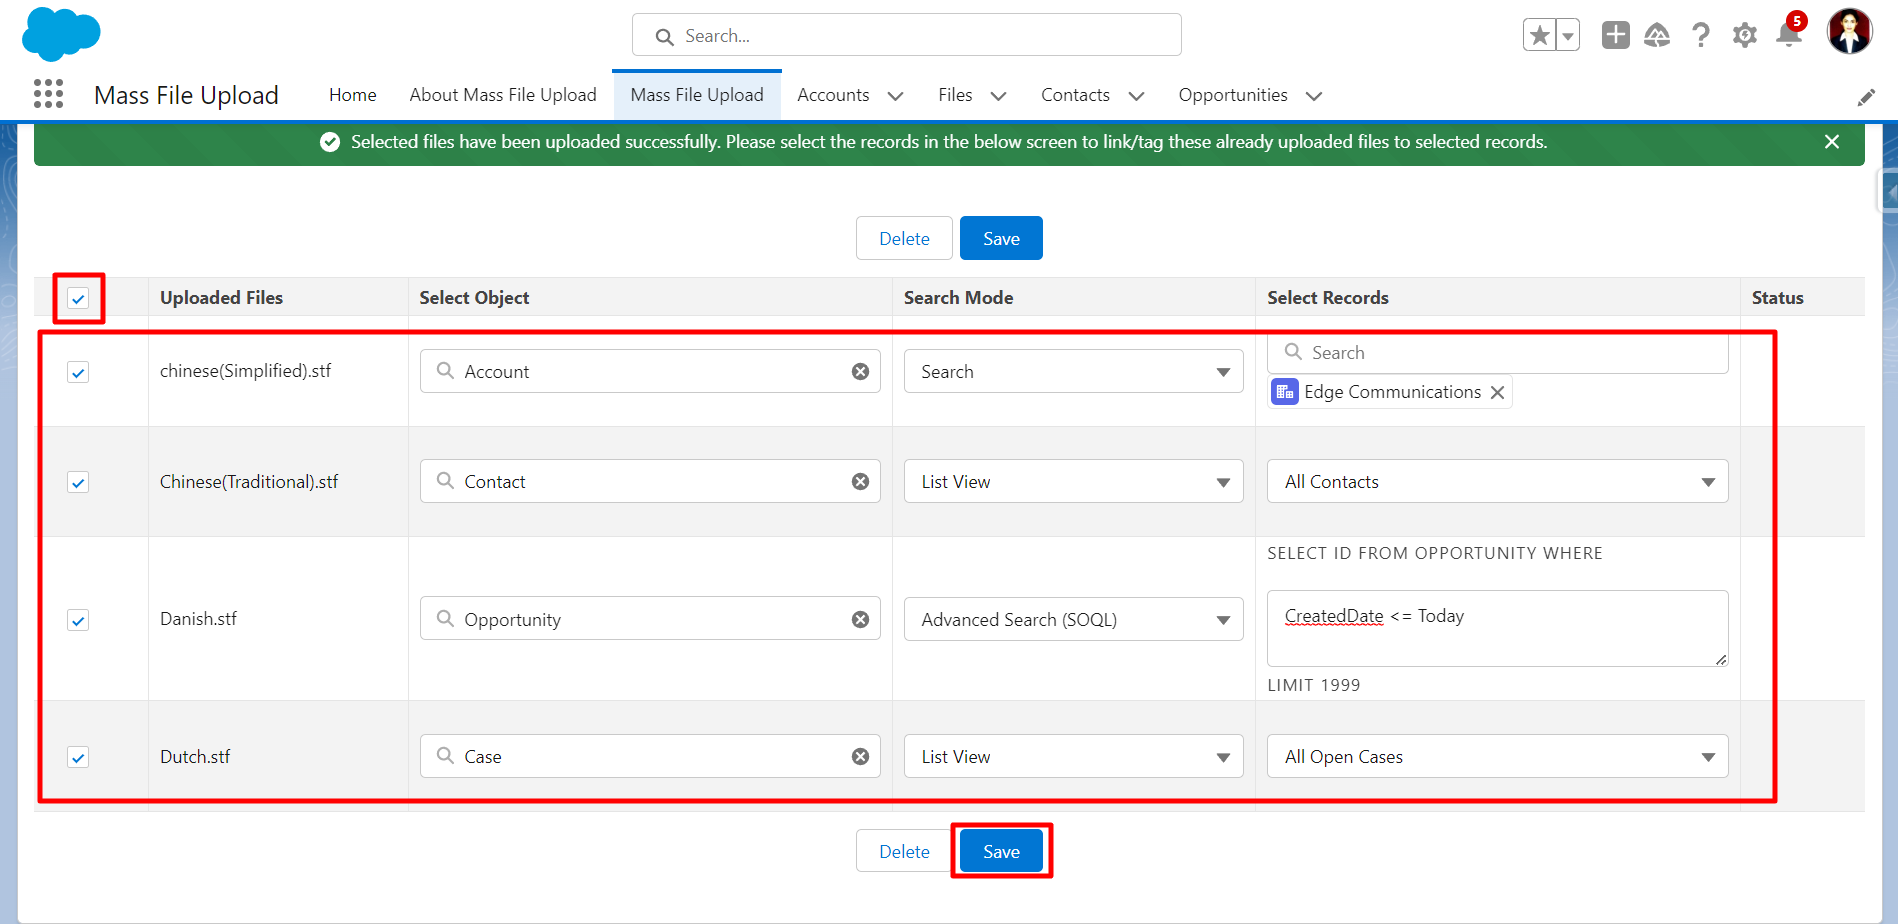Click the chinese(Simplified).stf file name
Screen dimensions: 1898x924
(x=245, y=371)
